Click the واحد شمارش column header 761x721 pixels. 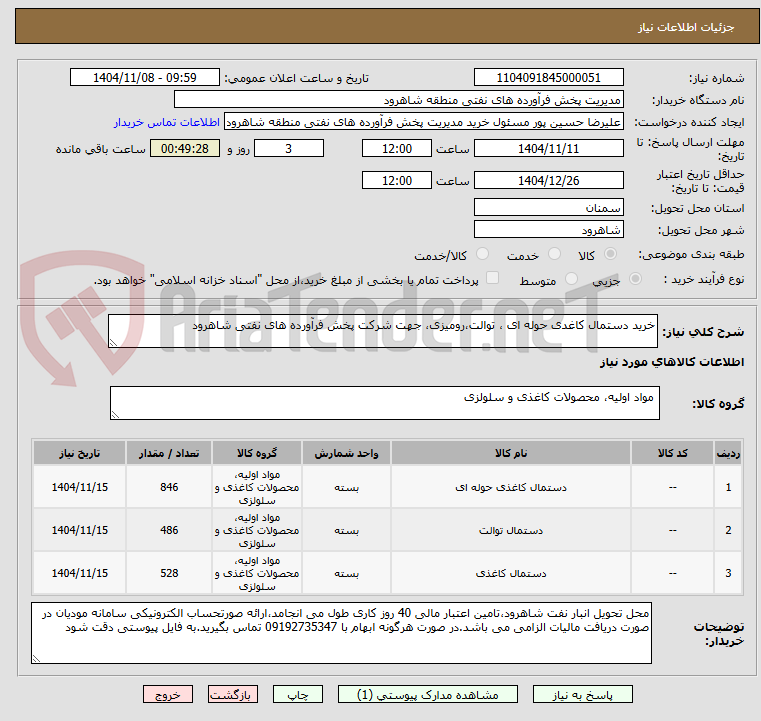pos(346,453)
